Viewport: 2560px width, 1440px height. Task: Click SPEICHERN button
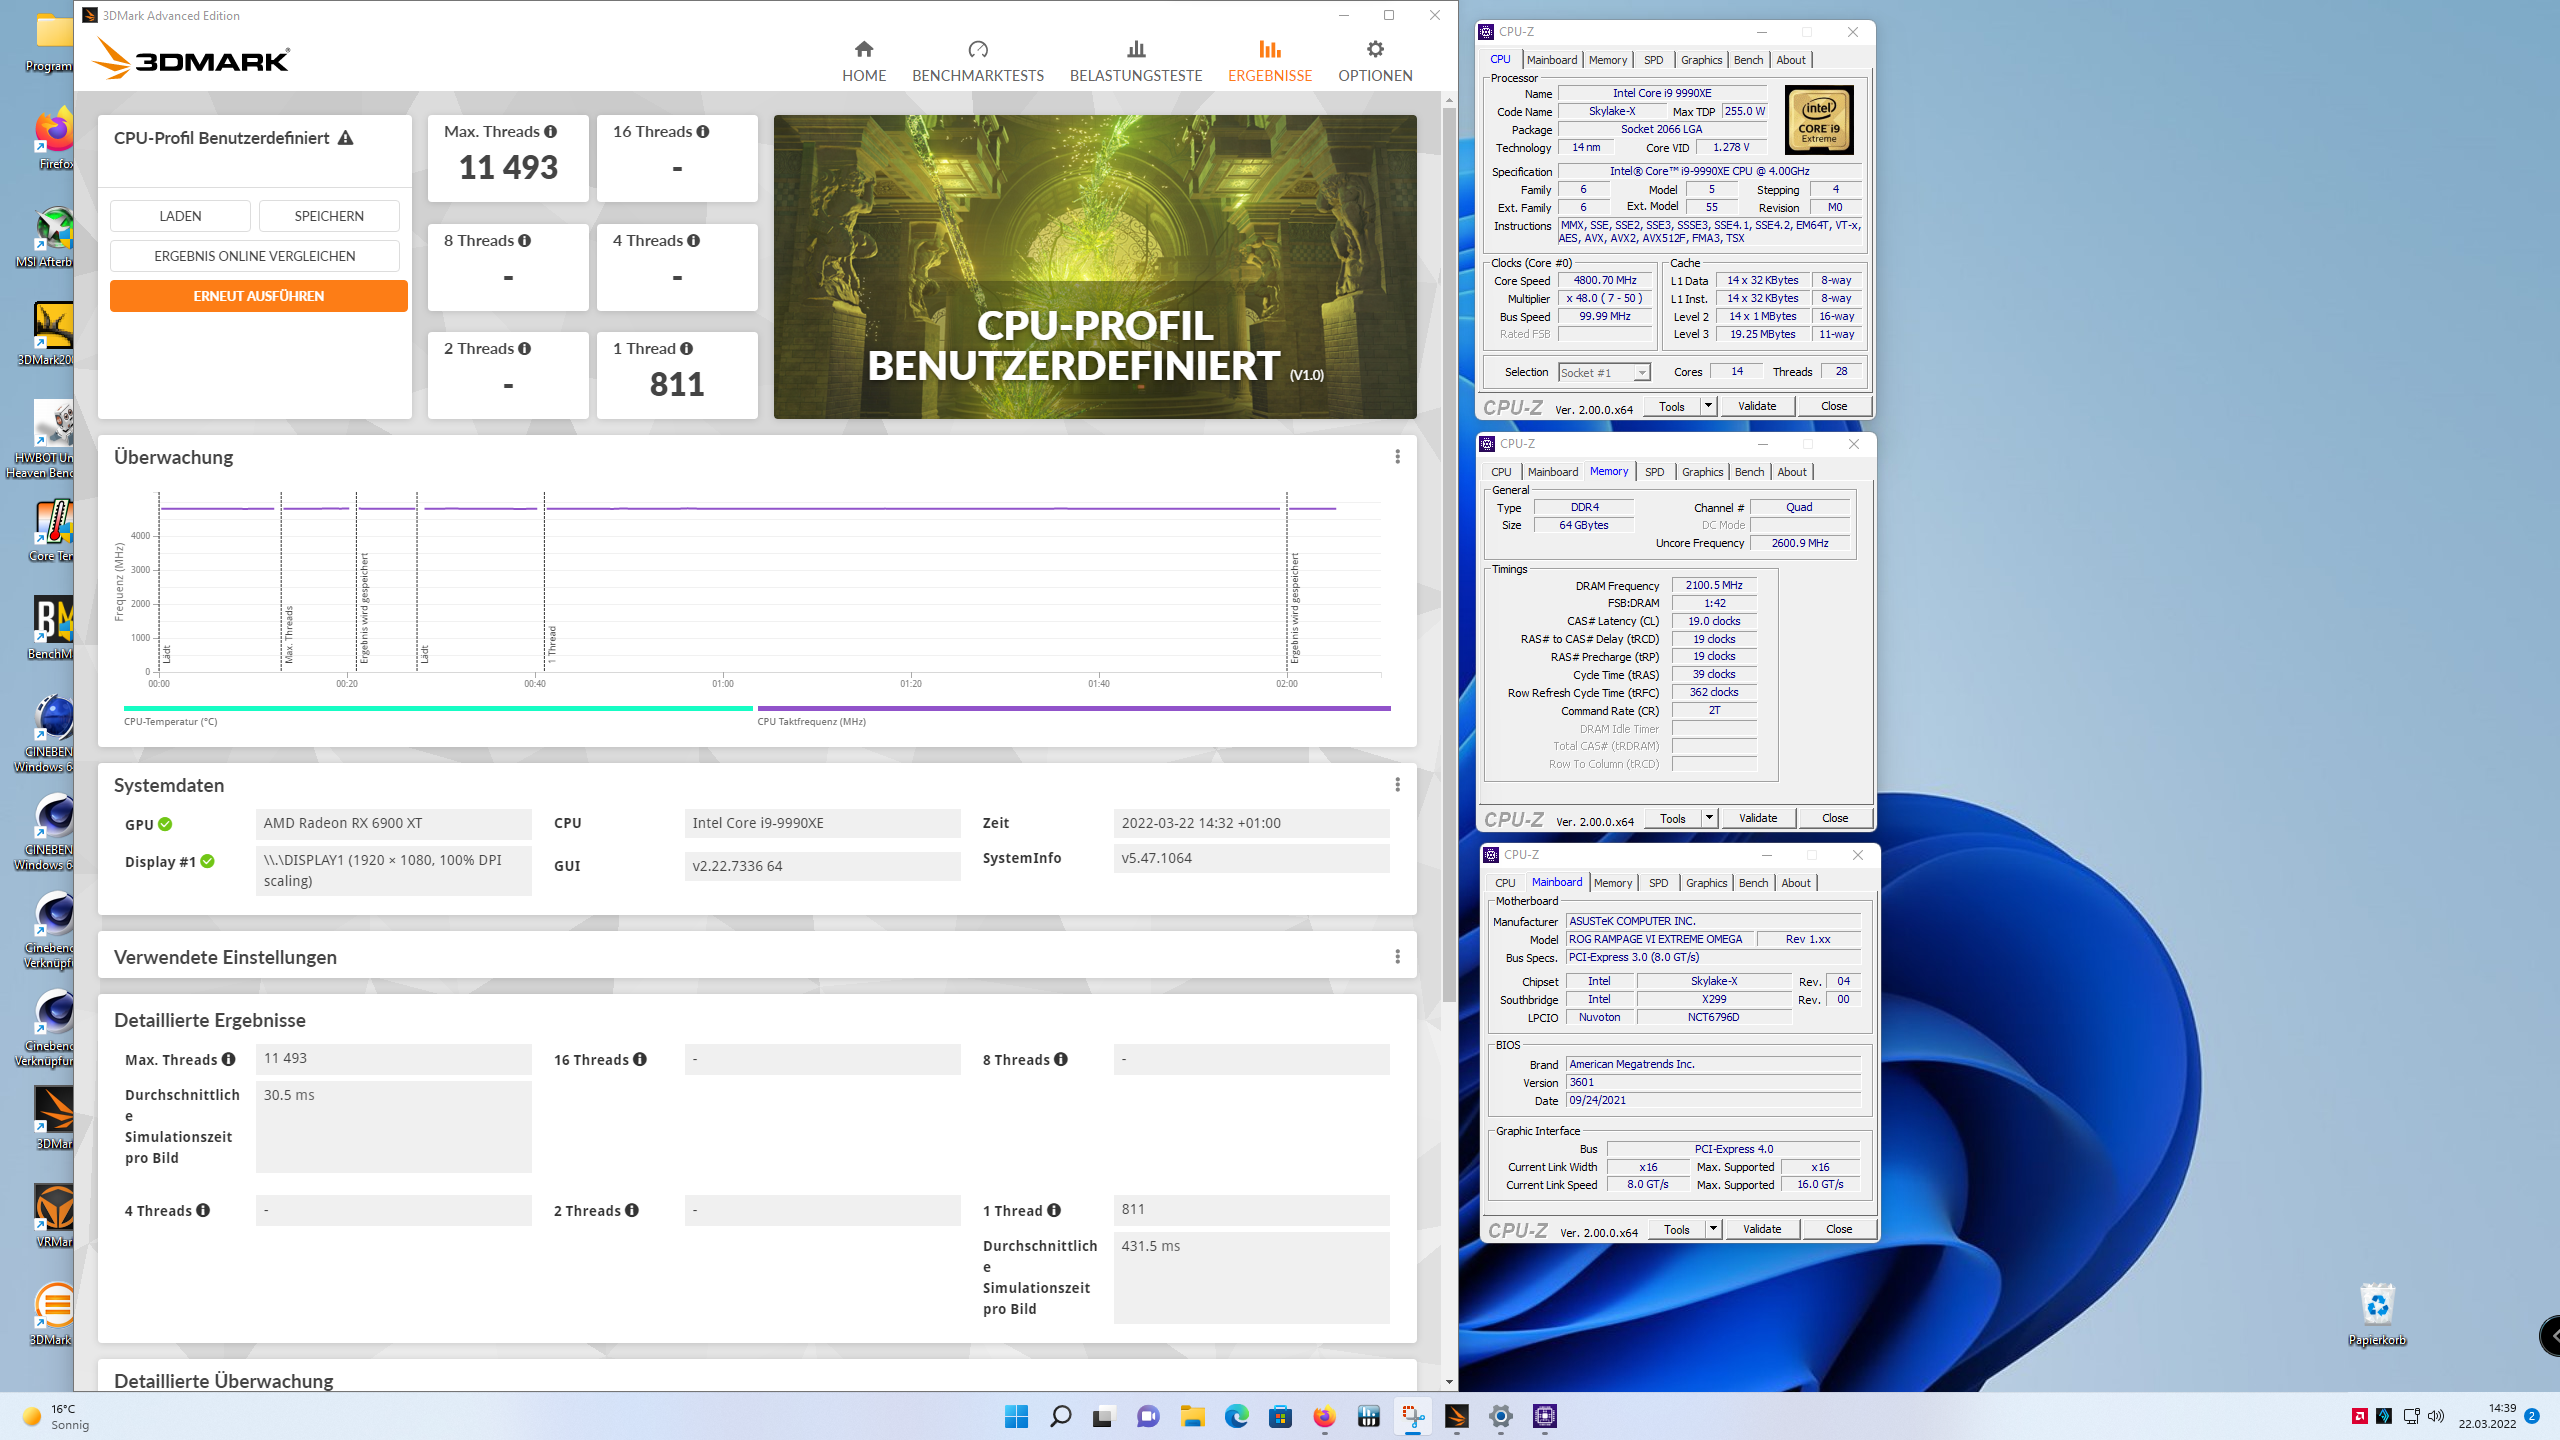(329, 216)
